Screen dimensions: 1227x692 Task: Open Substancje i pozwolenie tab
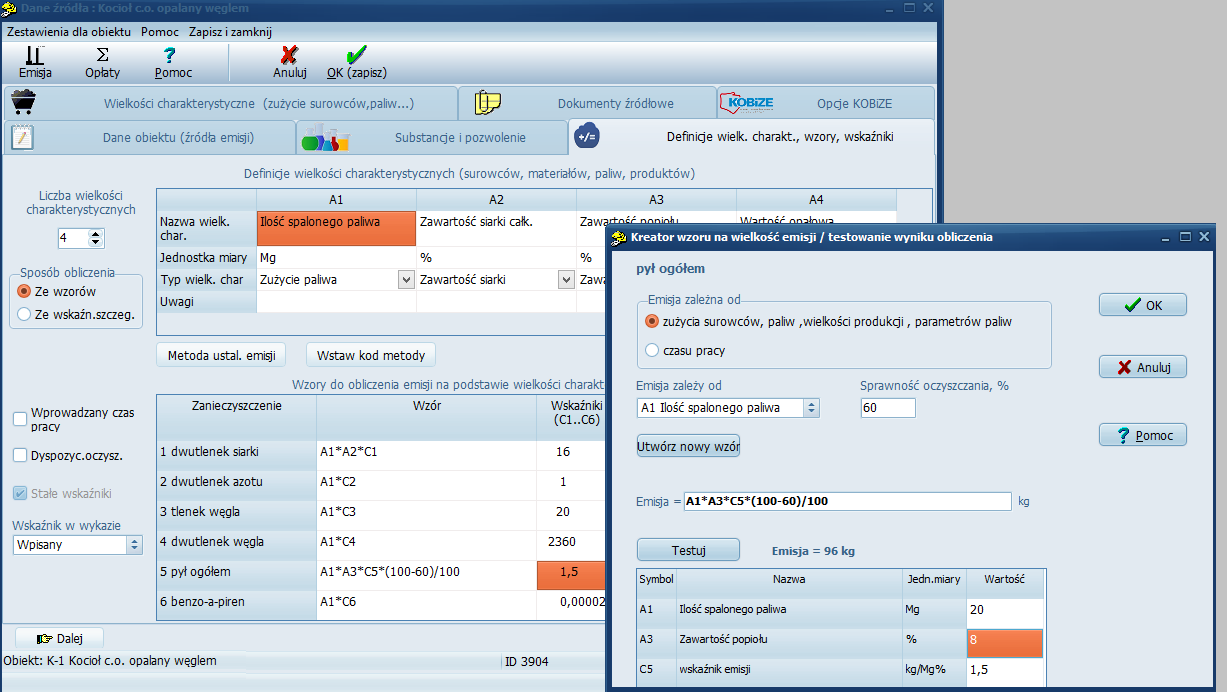pyautogui.click(x=432, y=137)
